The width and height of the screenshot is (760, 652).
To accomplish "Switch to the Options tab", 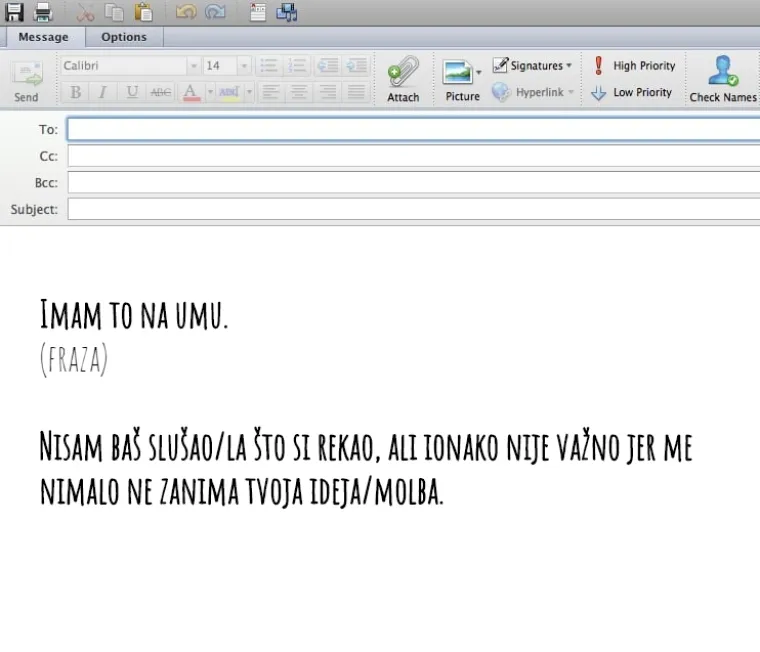I will [x=124, y=37].
